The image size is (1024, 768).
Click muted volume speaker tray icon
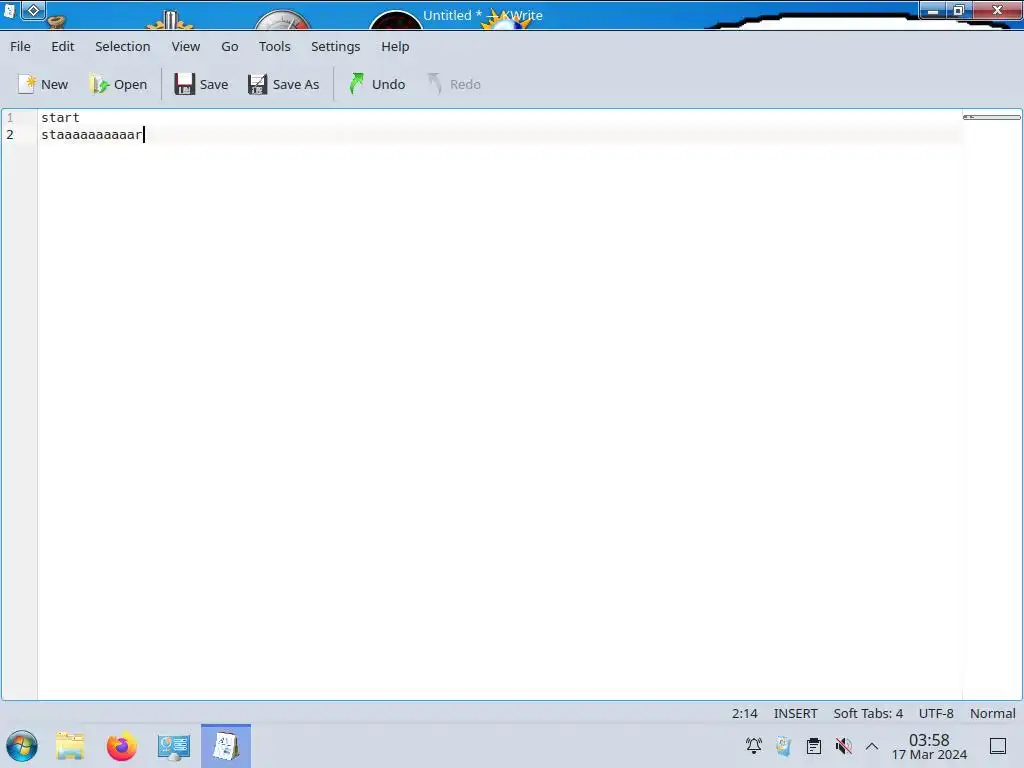pos(843,746)
